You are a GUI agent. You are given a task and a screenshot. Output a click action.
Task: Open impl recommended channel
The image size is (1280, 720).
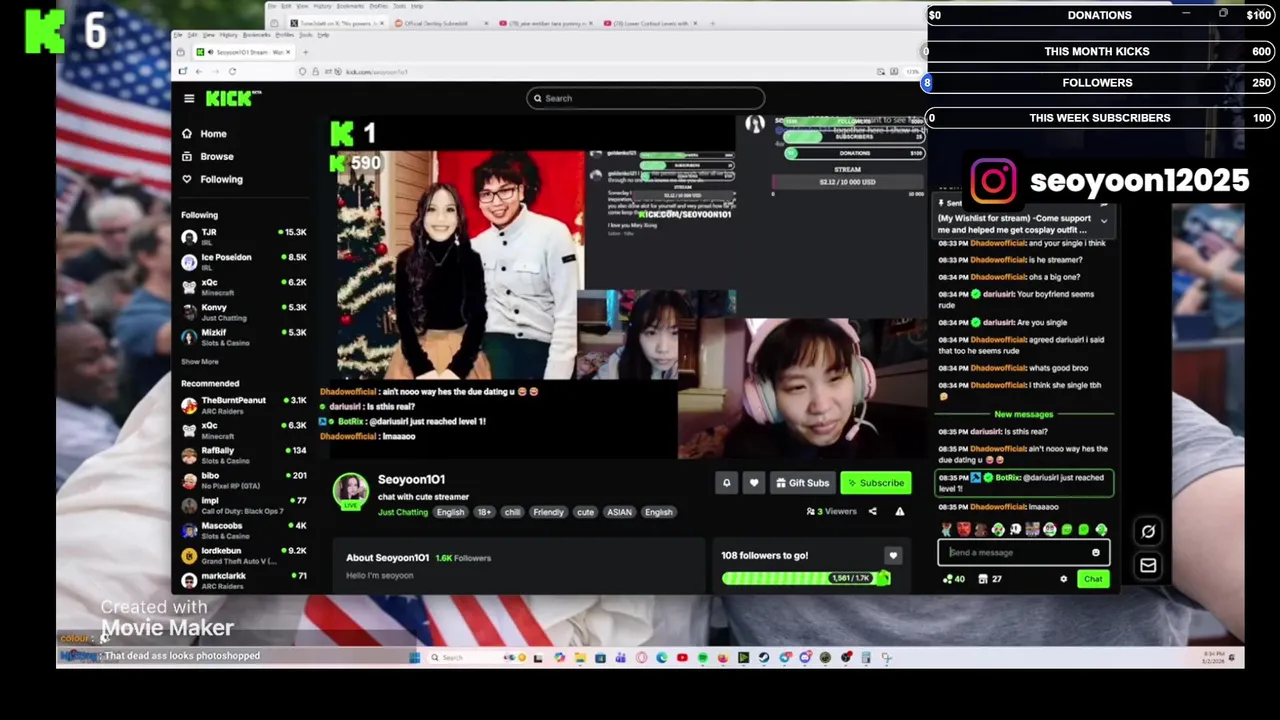click(244, 504)
